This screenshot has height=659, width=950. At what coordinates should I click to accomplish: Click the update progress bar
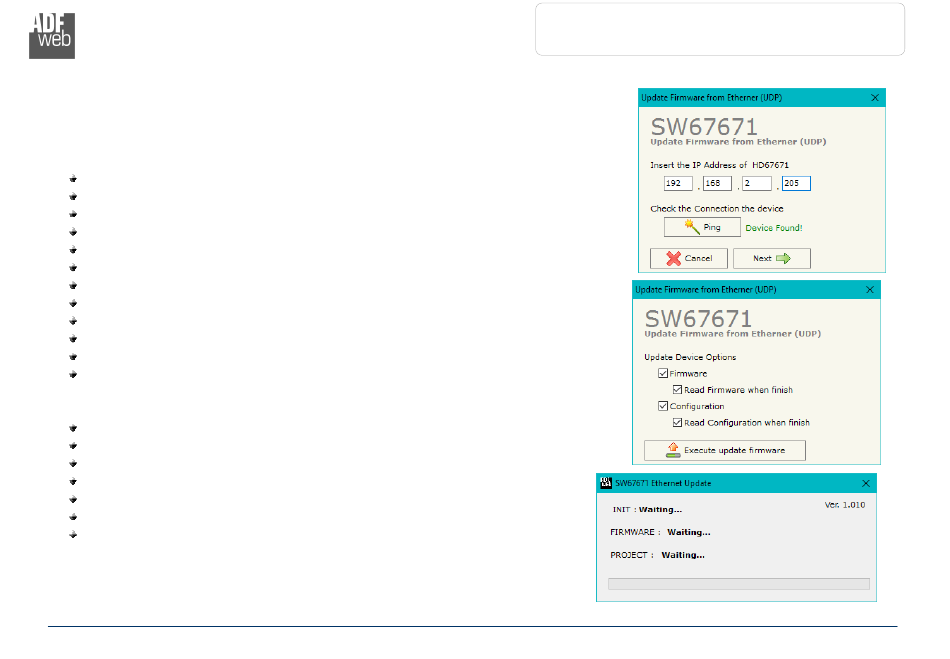coord(739,584)
